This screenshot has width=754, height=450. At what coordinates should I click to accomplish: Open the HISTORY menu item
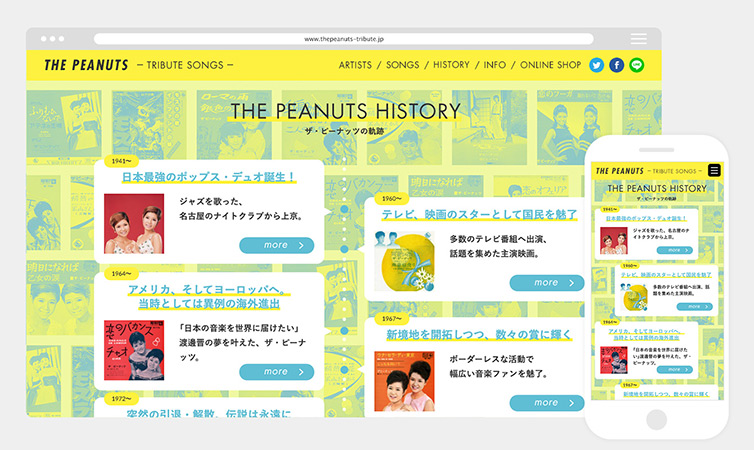tap(451, 65)
